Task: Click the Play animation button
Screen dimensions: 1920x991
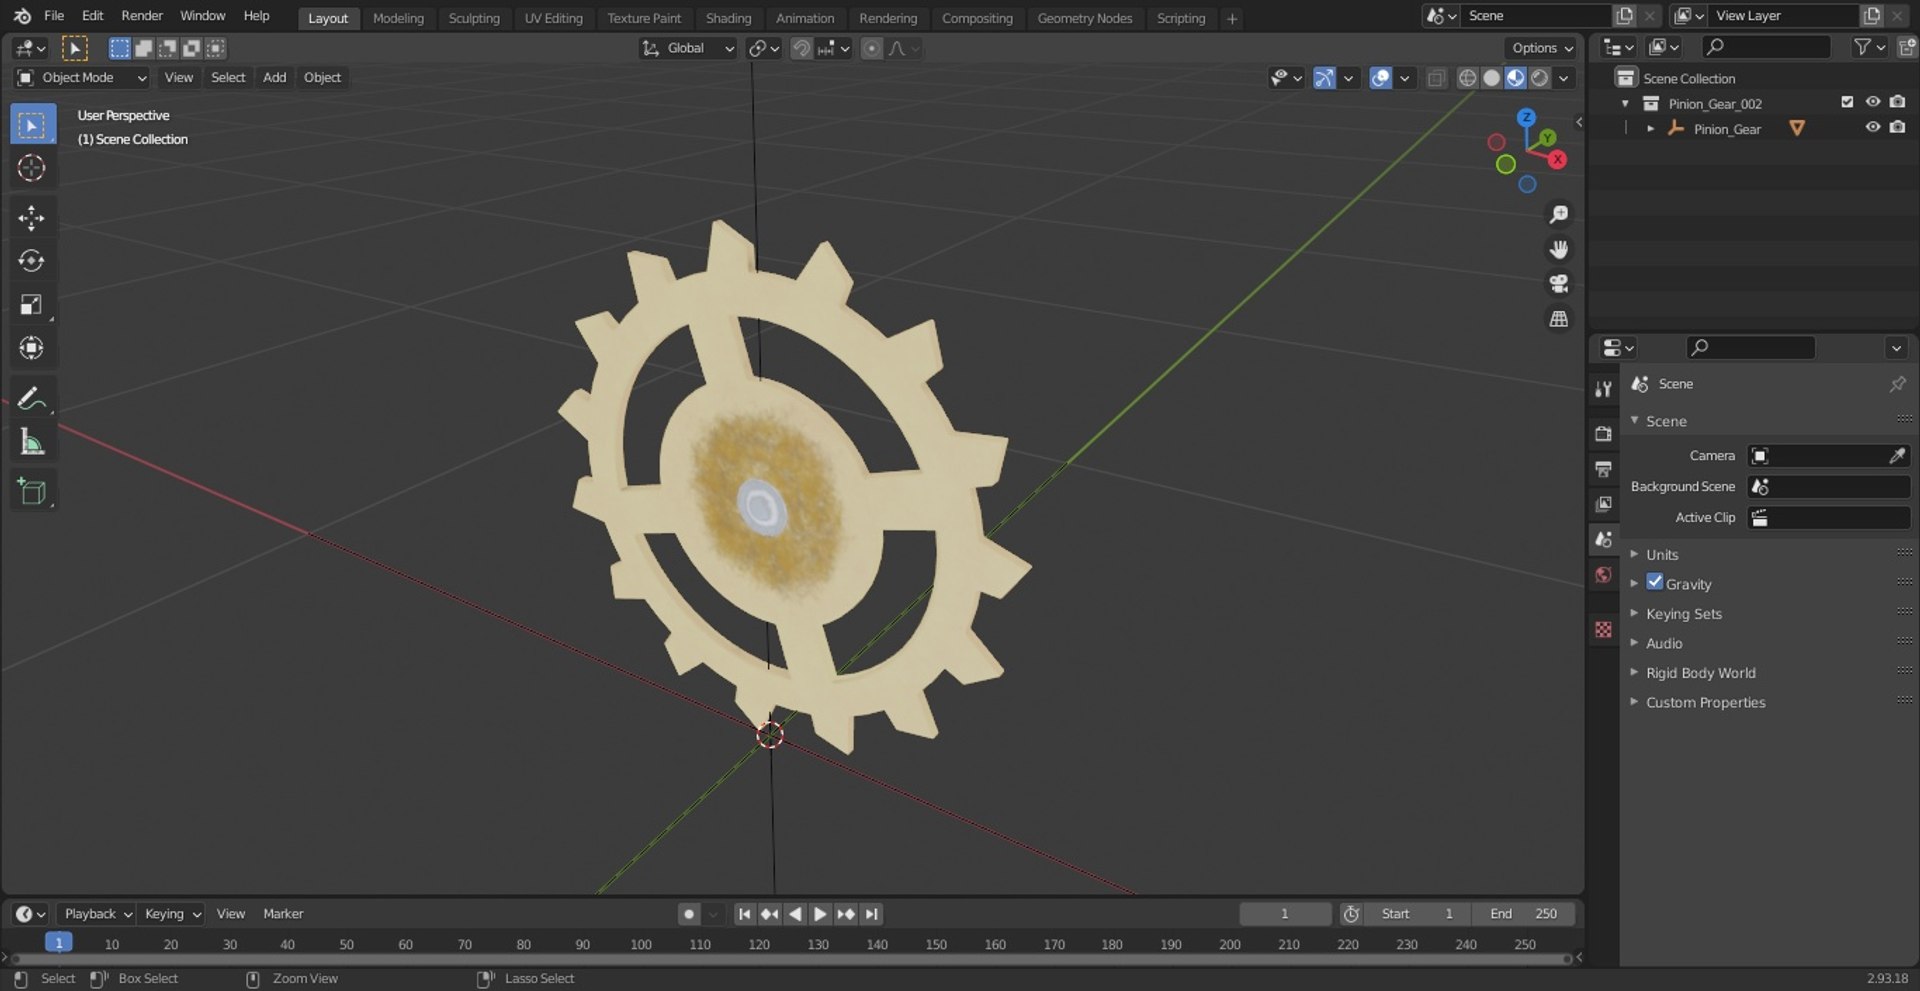Action: pos(820,913)
